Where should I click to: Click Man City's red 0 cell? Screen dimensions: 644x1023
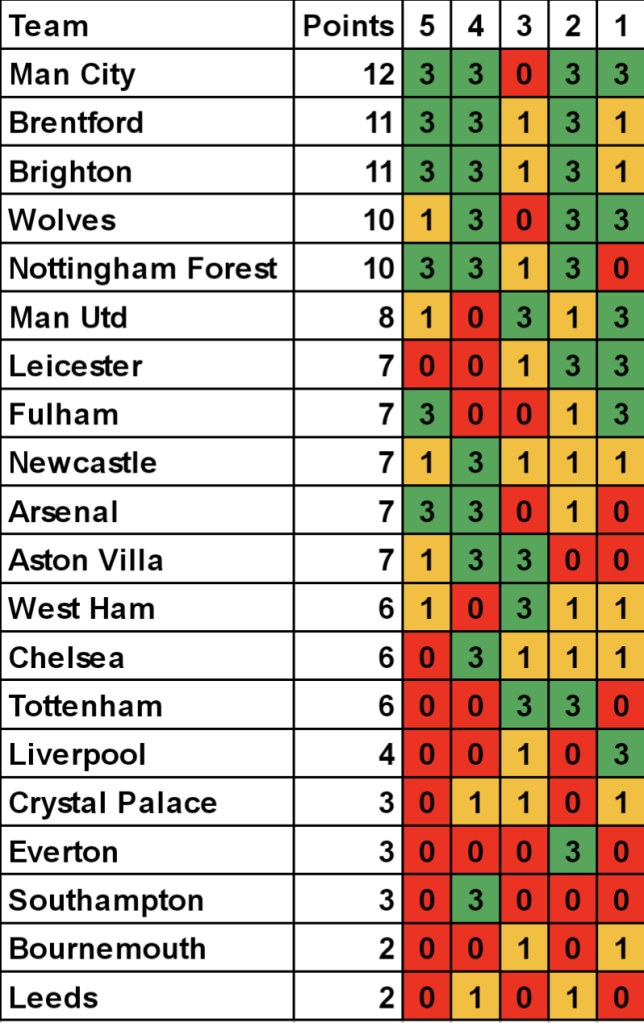(x=524, y=74)
